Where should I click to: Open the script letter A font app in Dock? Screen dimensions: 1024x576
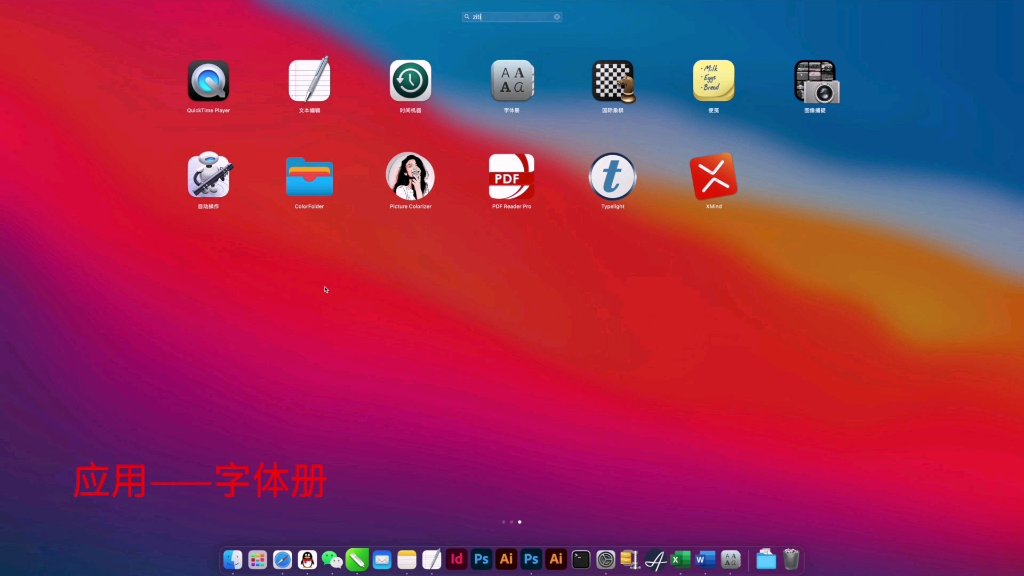[x=655, y=560]
